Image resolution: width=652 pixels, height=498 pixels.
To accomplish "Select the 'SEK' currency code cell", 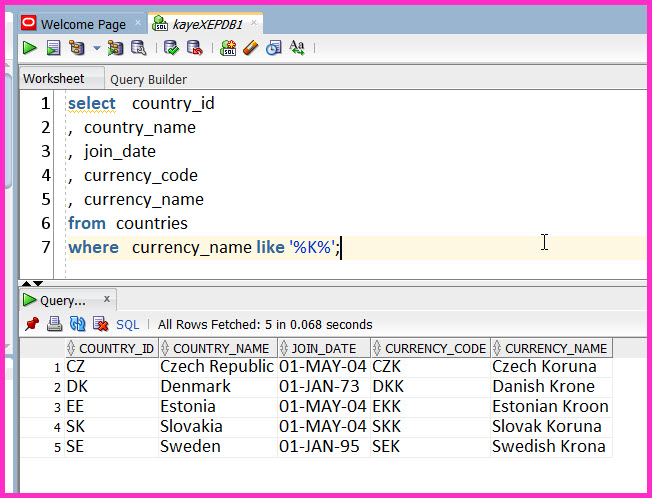I will point(430,446).
